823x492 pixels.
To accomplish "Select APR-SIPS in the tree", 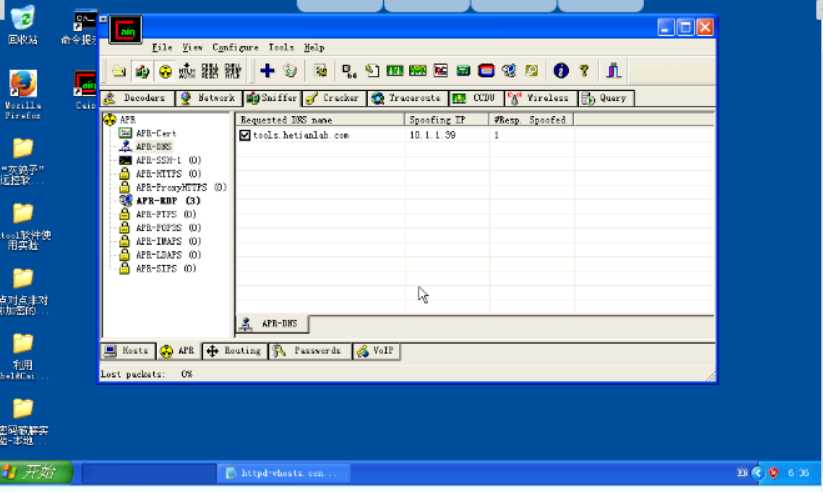I will [x=166, y=268].
